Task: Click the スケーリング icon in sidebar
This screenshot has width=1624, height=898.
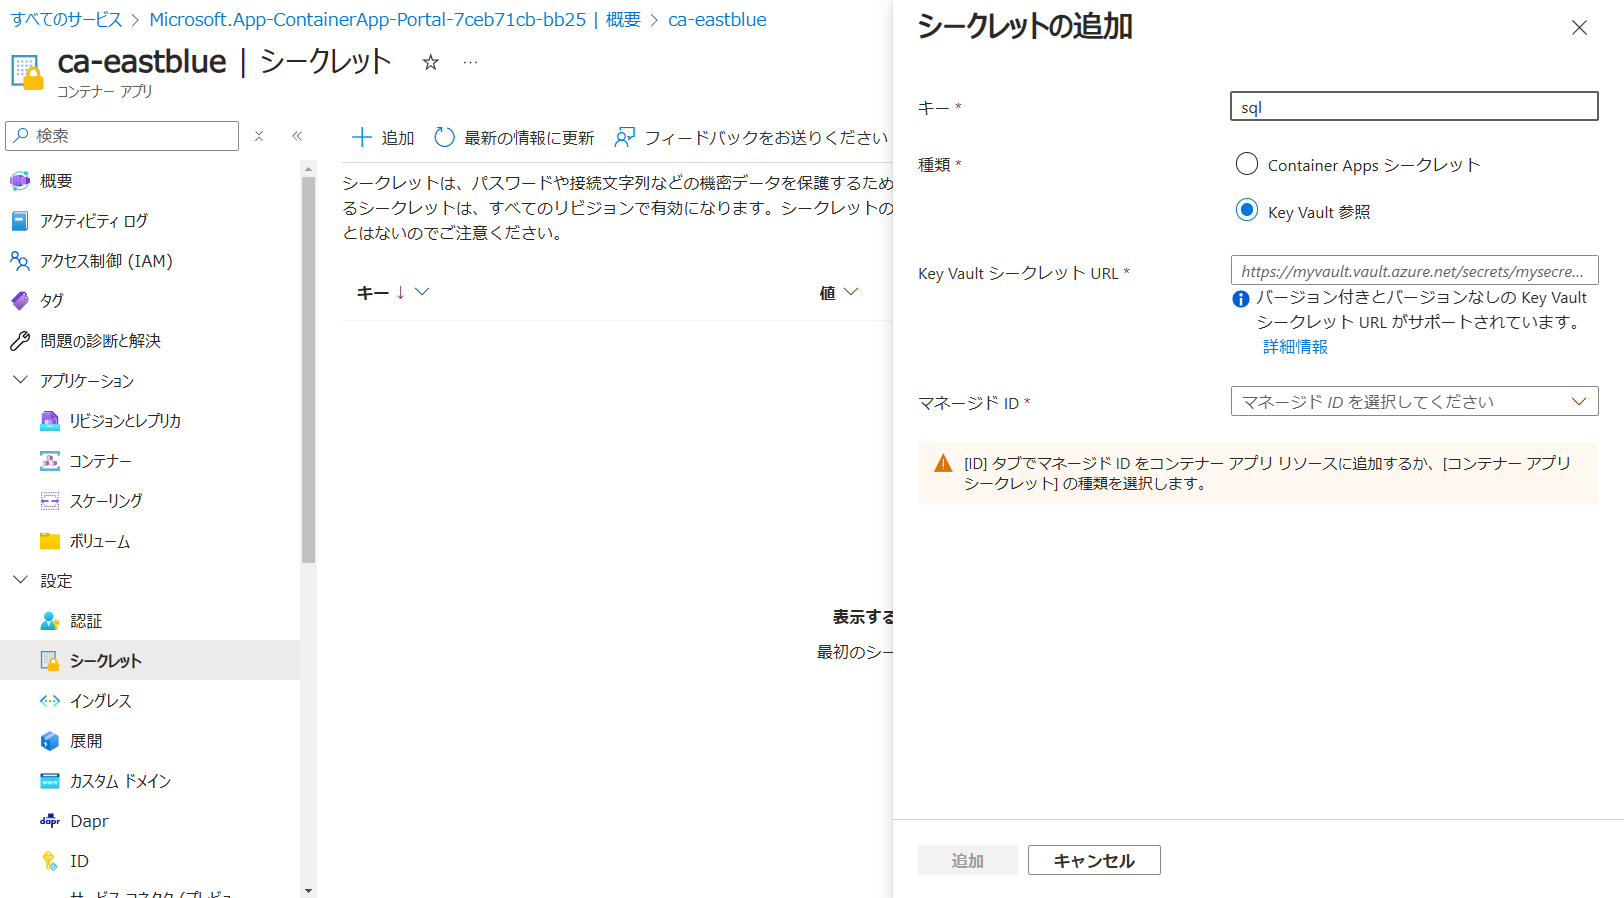Action: pyautogui.click(x=50, y=501)
